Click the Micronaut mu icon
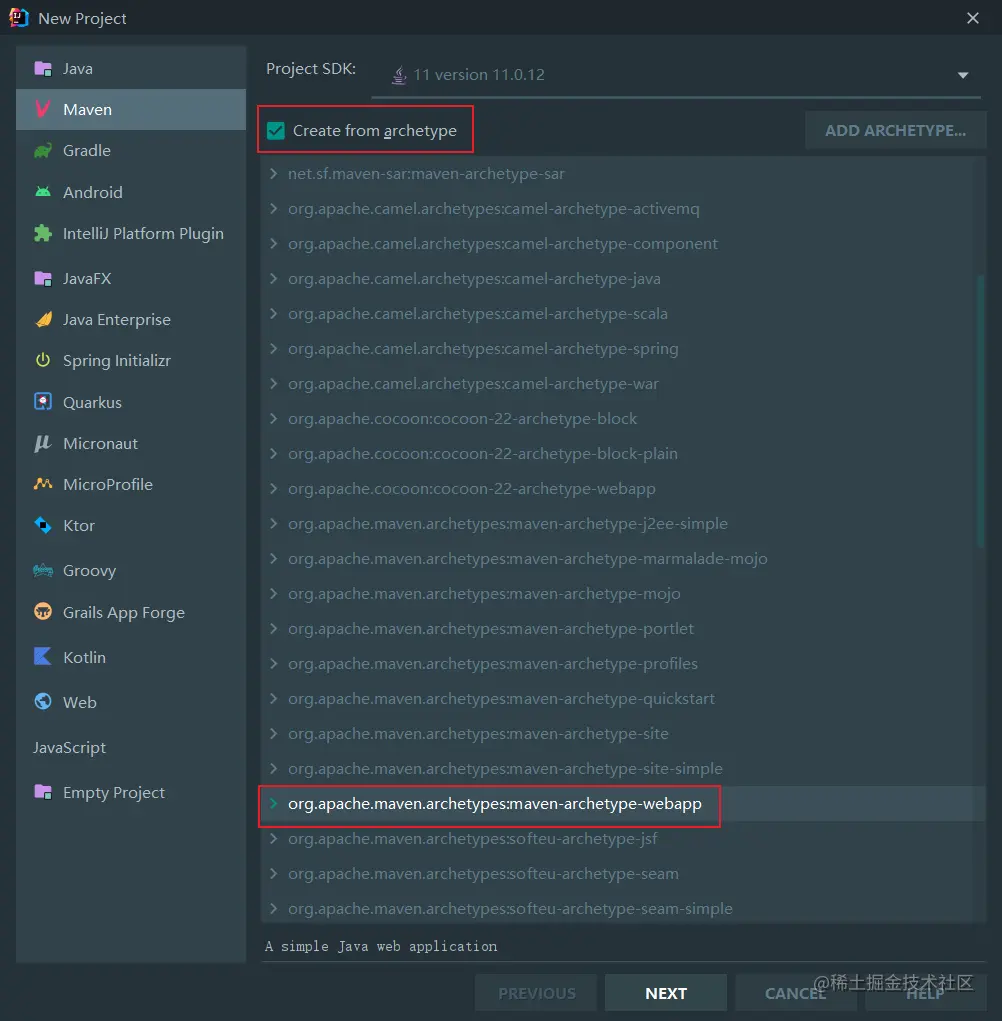The width and height of the screenshot is (1002, 1021). coord(43,443)
